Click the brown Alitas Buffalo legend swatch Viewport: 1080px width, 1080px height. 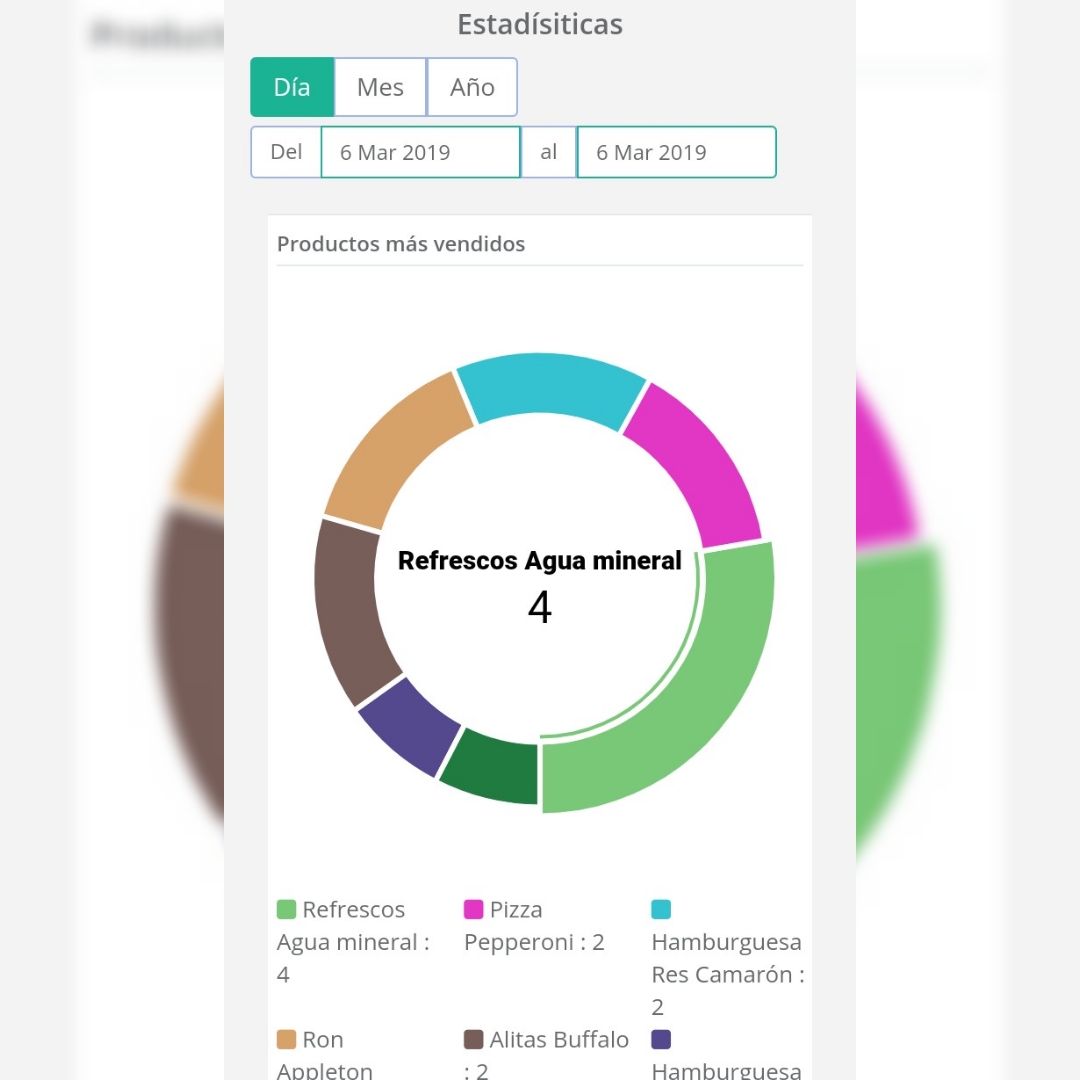coord(474,1040)
